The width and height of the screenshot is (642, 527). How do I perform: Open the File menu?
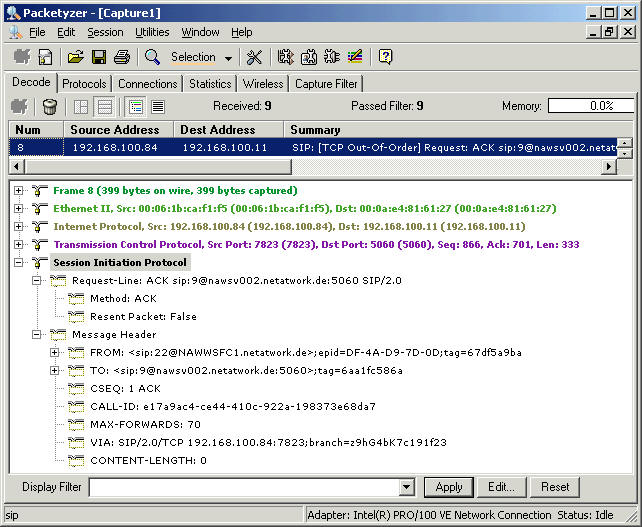click(x=37, y=32)
